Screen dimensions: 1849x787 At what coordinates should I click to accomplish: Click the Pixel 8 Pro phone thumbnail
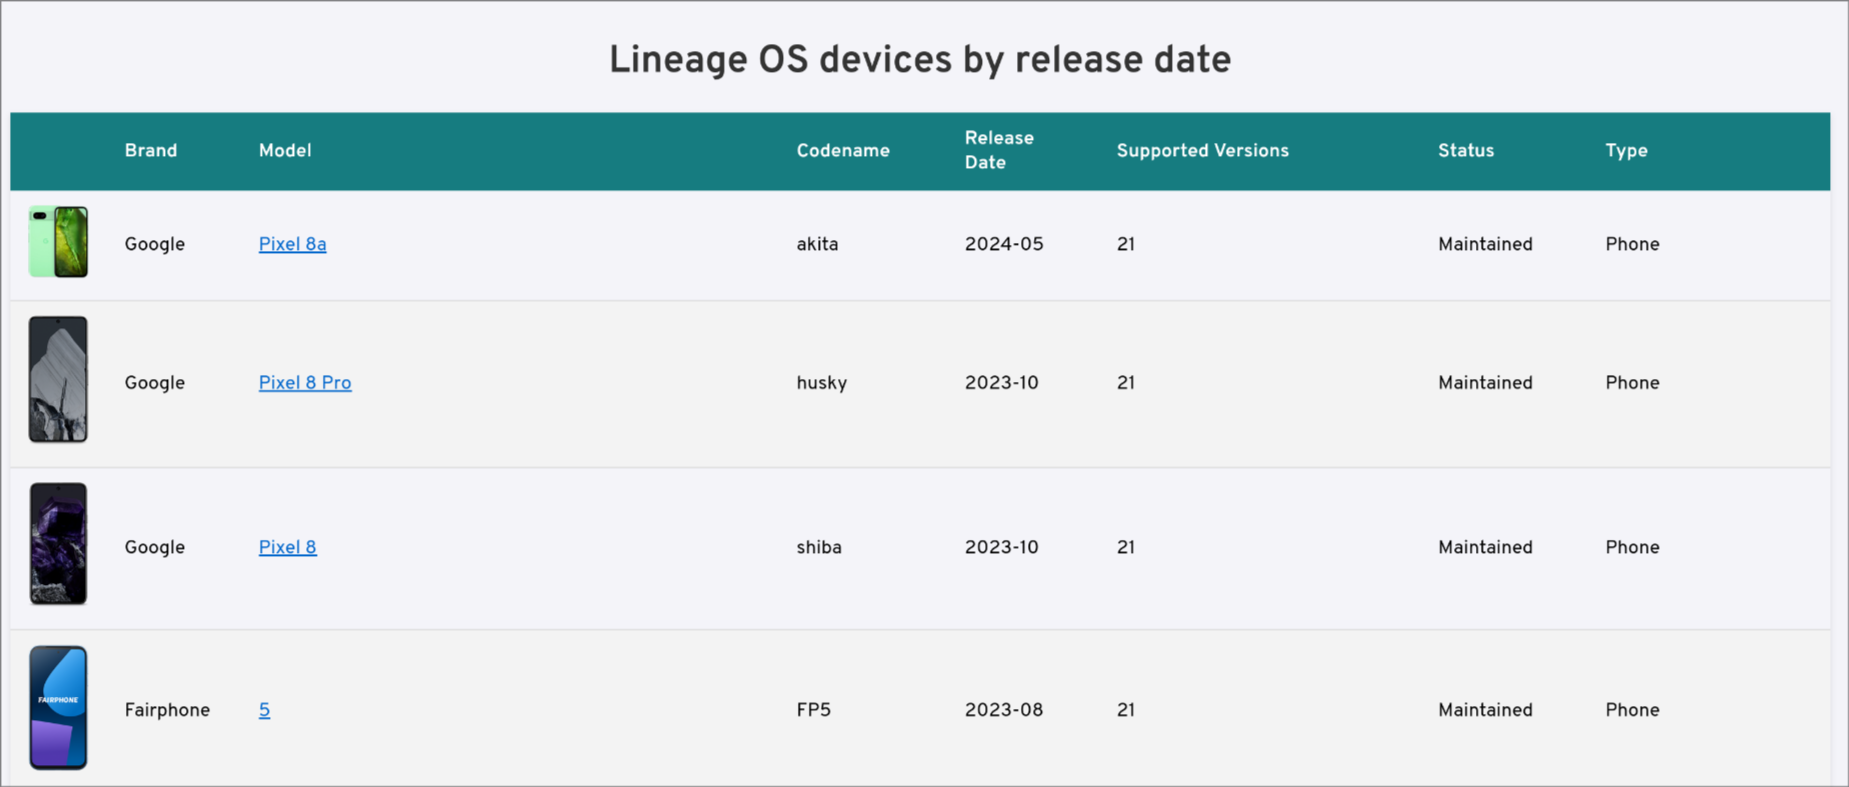click(x=58, y=379)
